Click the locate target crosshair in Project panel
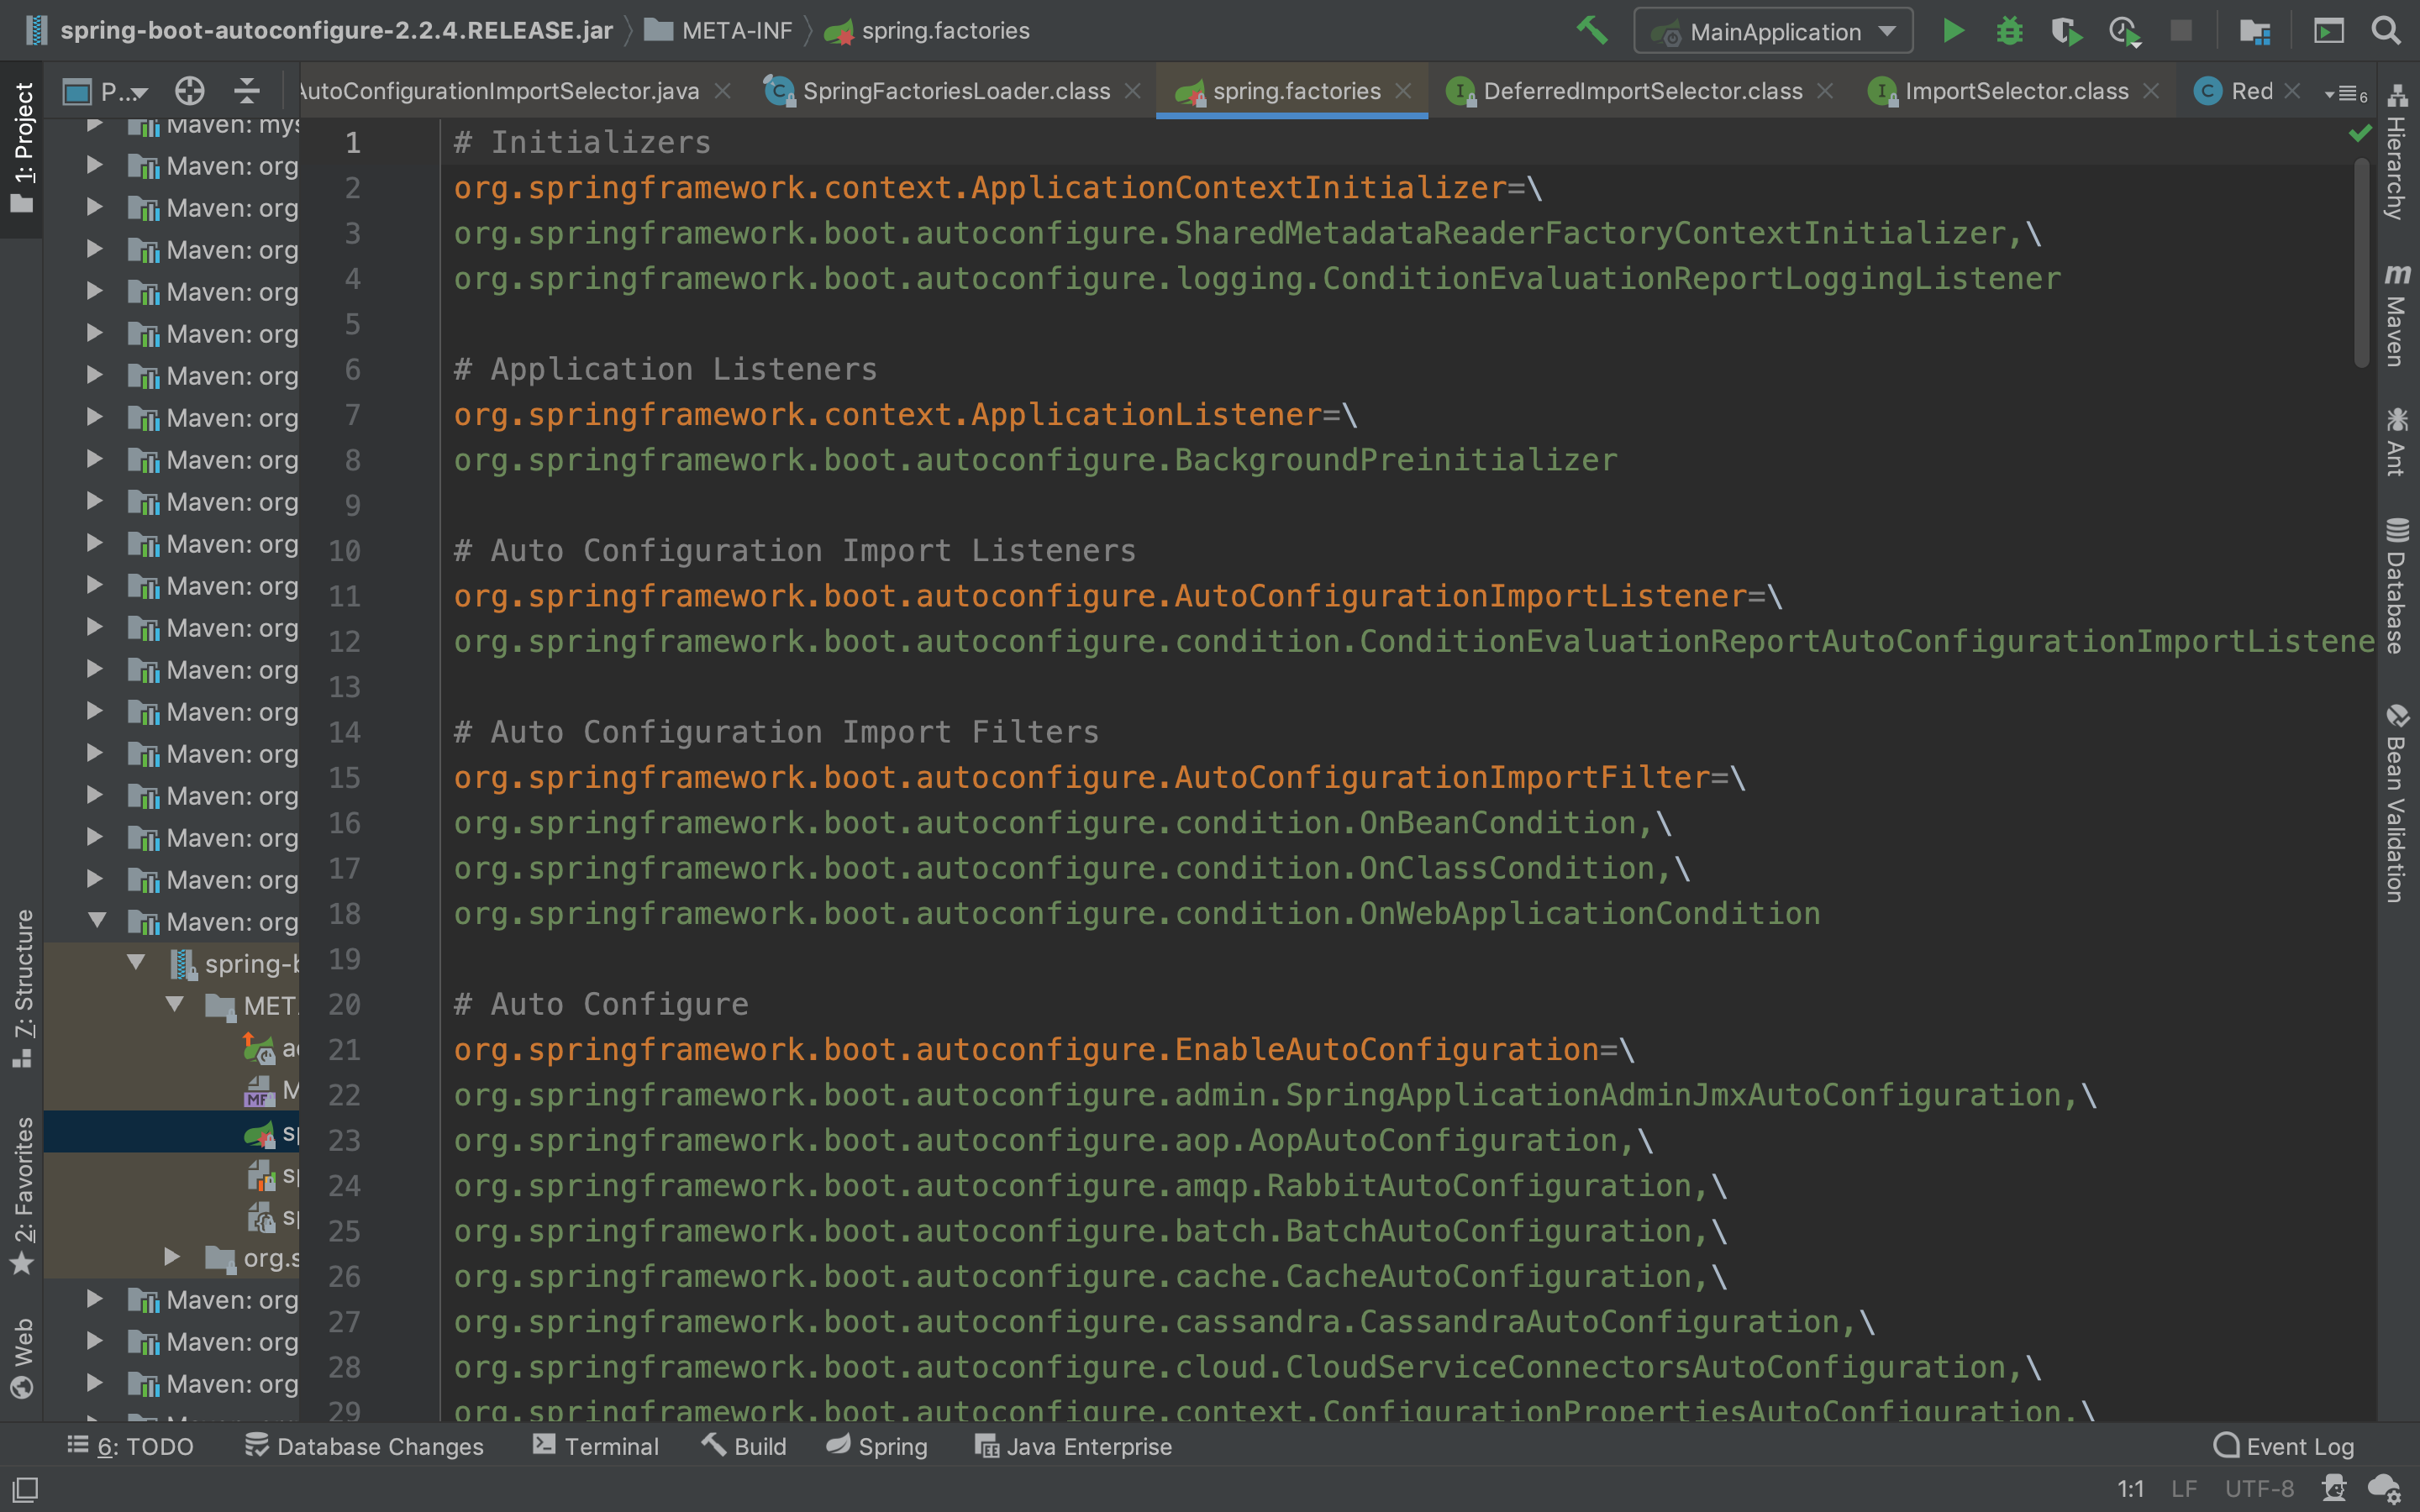This screenshot has height=1512, width=2420. click(189, 91)
